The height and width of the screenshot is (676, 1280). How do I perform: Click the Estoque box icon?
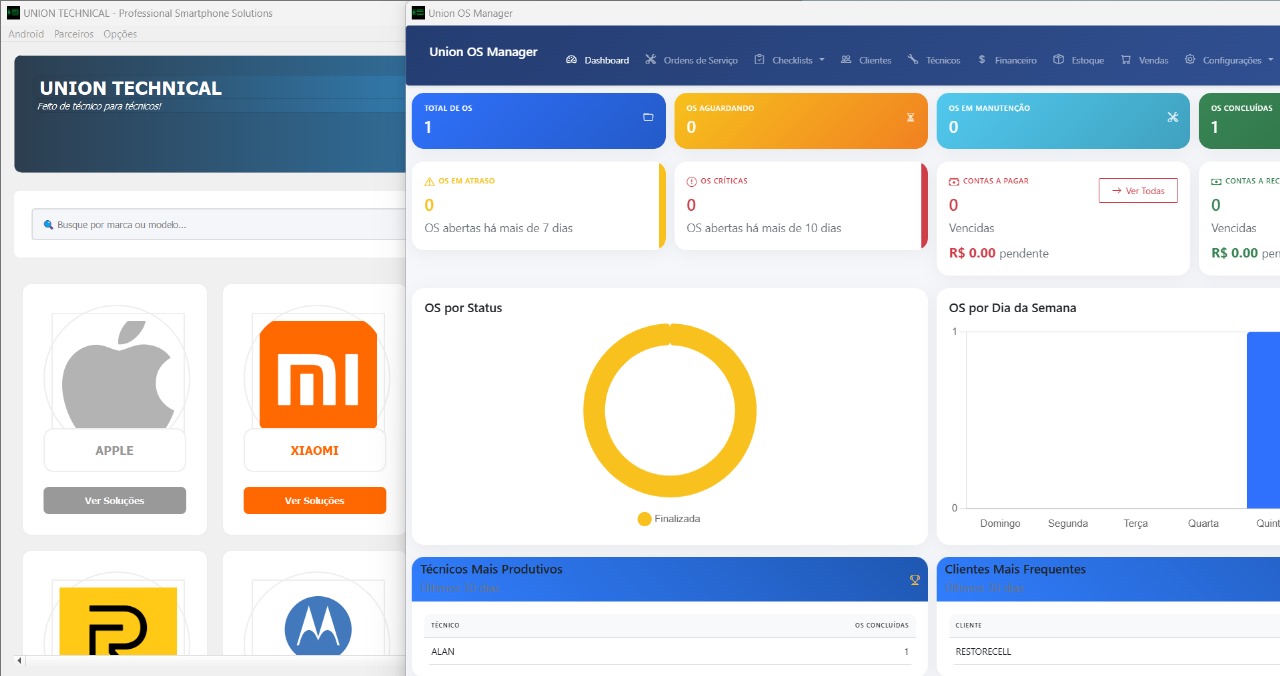tap(1058, 60)
